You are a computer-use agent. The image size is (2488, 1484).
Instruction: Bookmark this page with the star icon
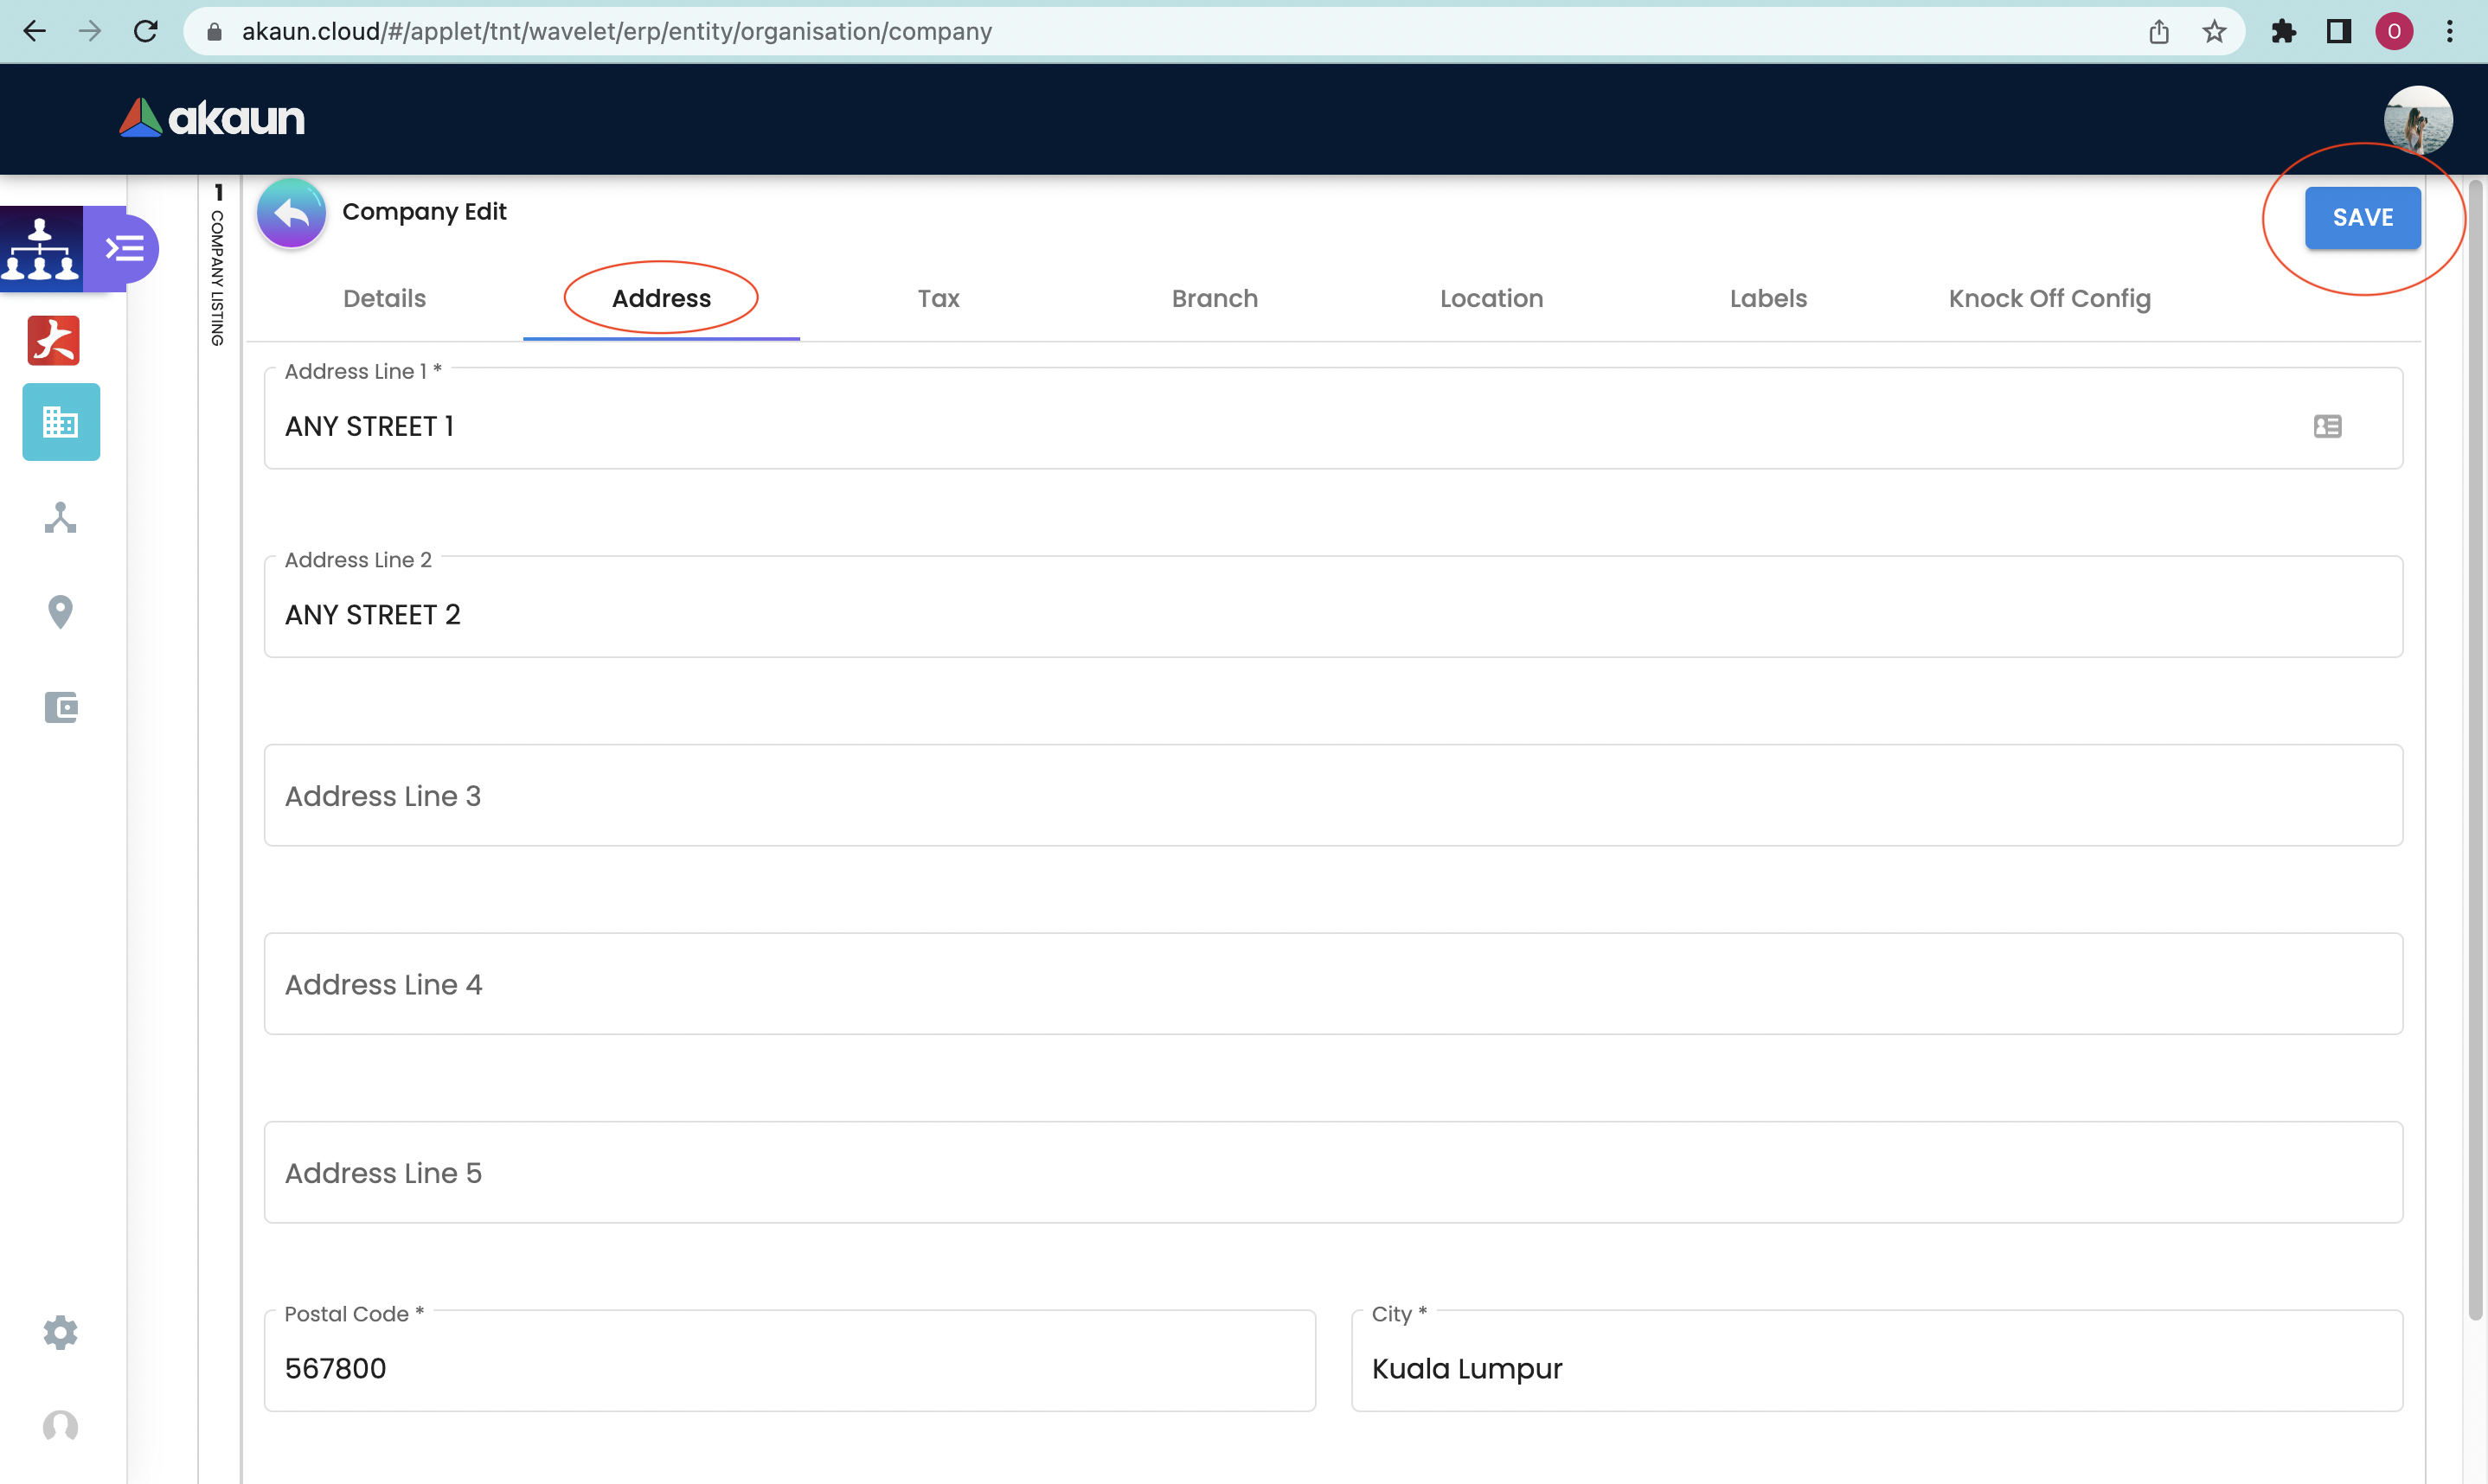(2214, 32)
